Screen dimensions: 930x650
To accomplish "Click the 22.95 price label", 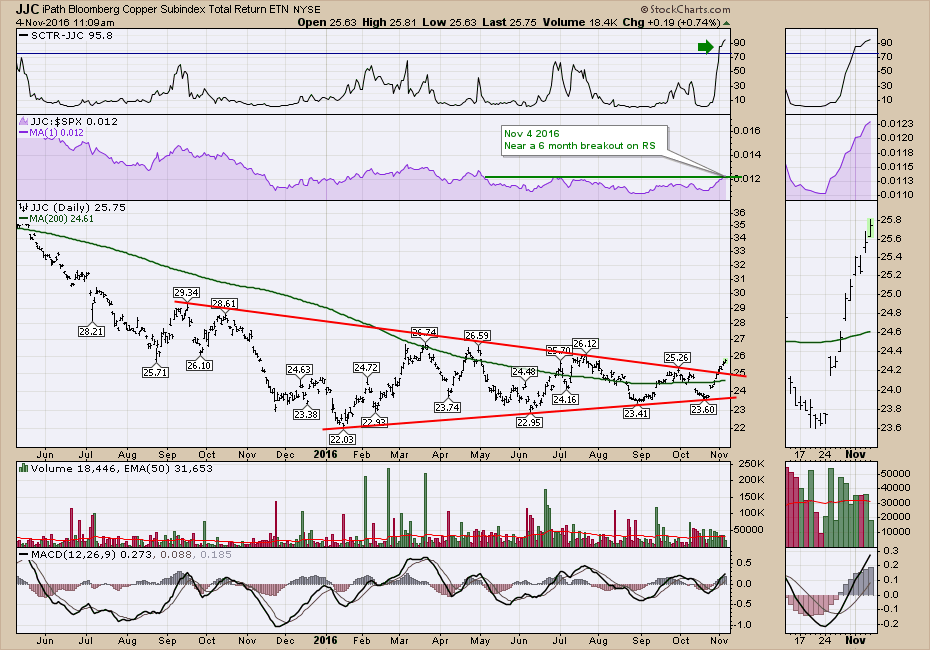I will 529,422.
